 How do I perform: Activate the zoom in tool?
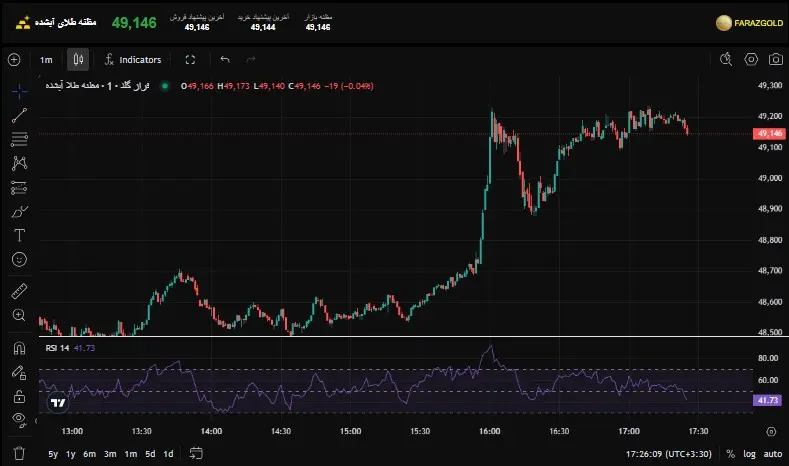click(19, 315)
